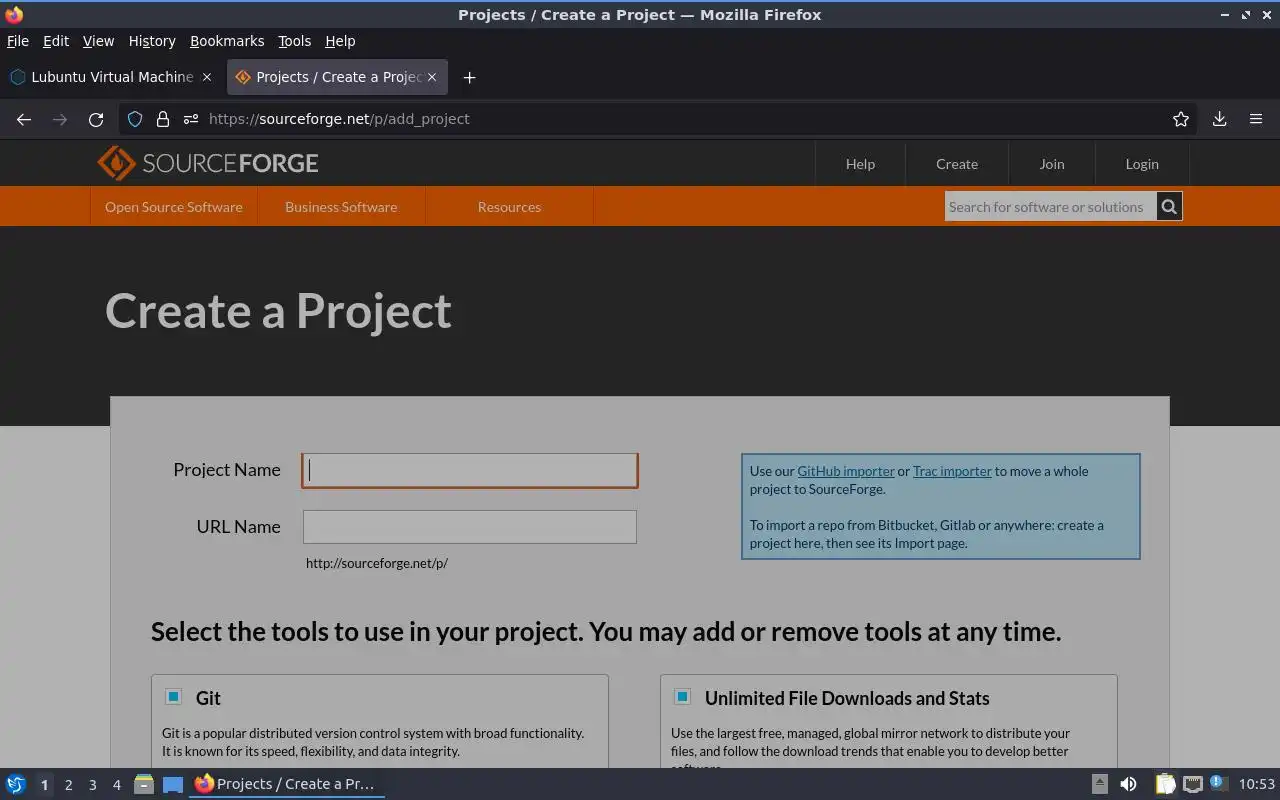This screenshot has height=800, width=1280.
Task: Expand the Resources nav menu
Action: coord(509,207)
